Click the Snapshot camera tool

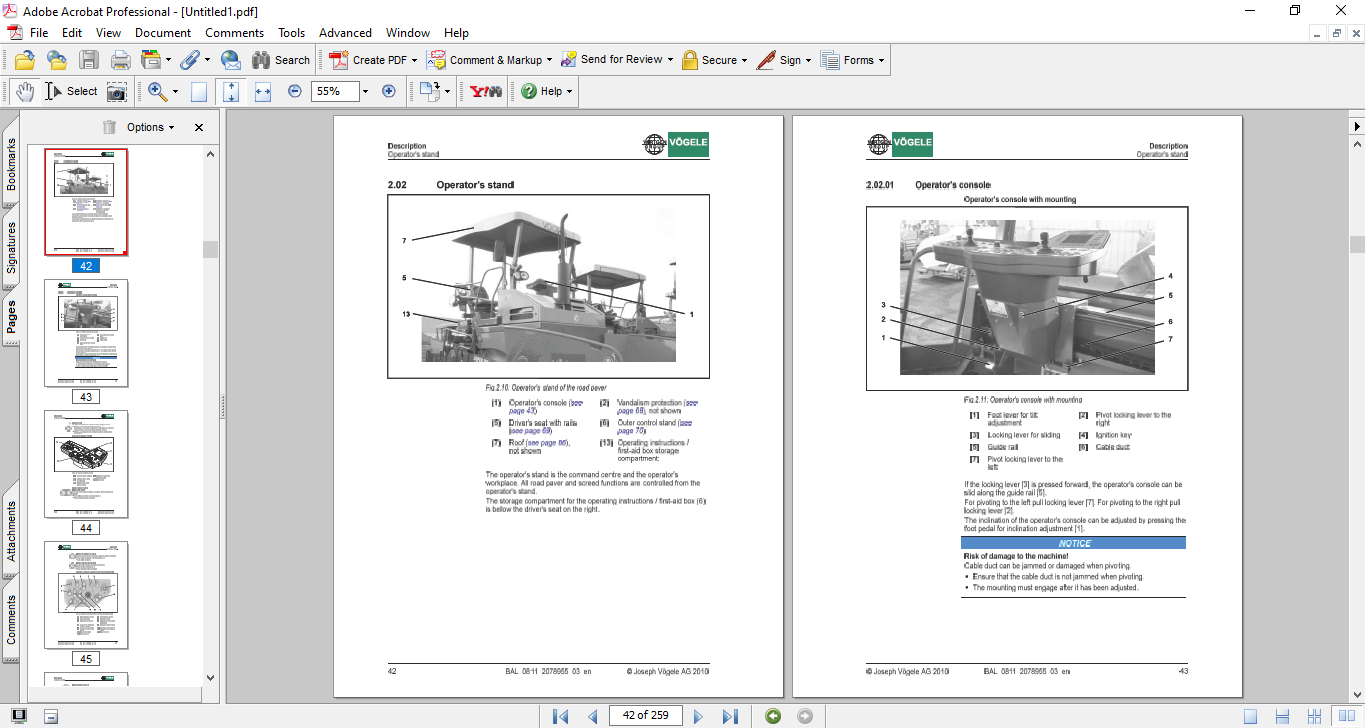tap(117, 91)
